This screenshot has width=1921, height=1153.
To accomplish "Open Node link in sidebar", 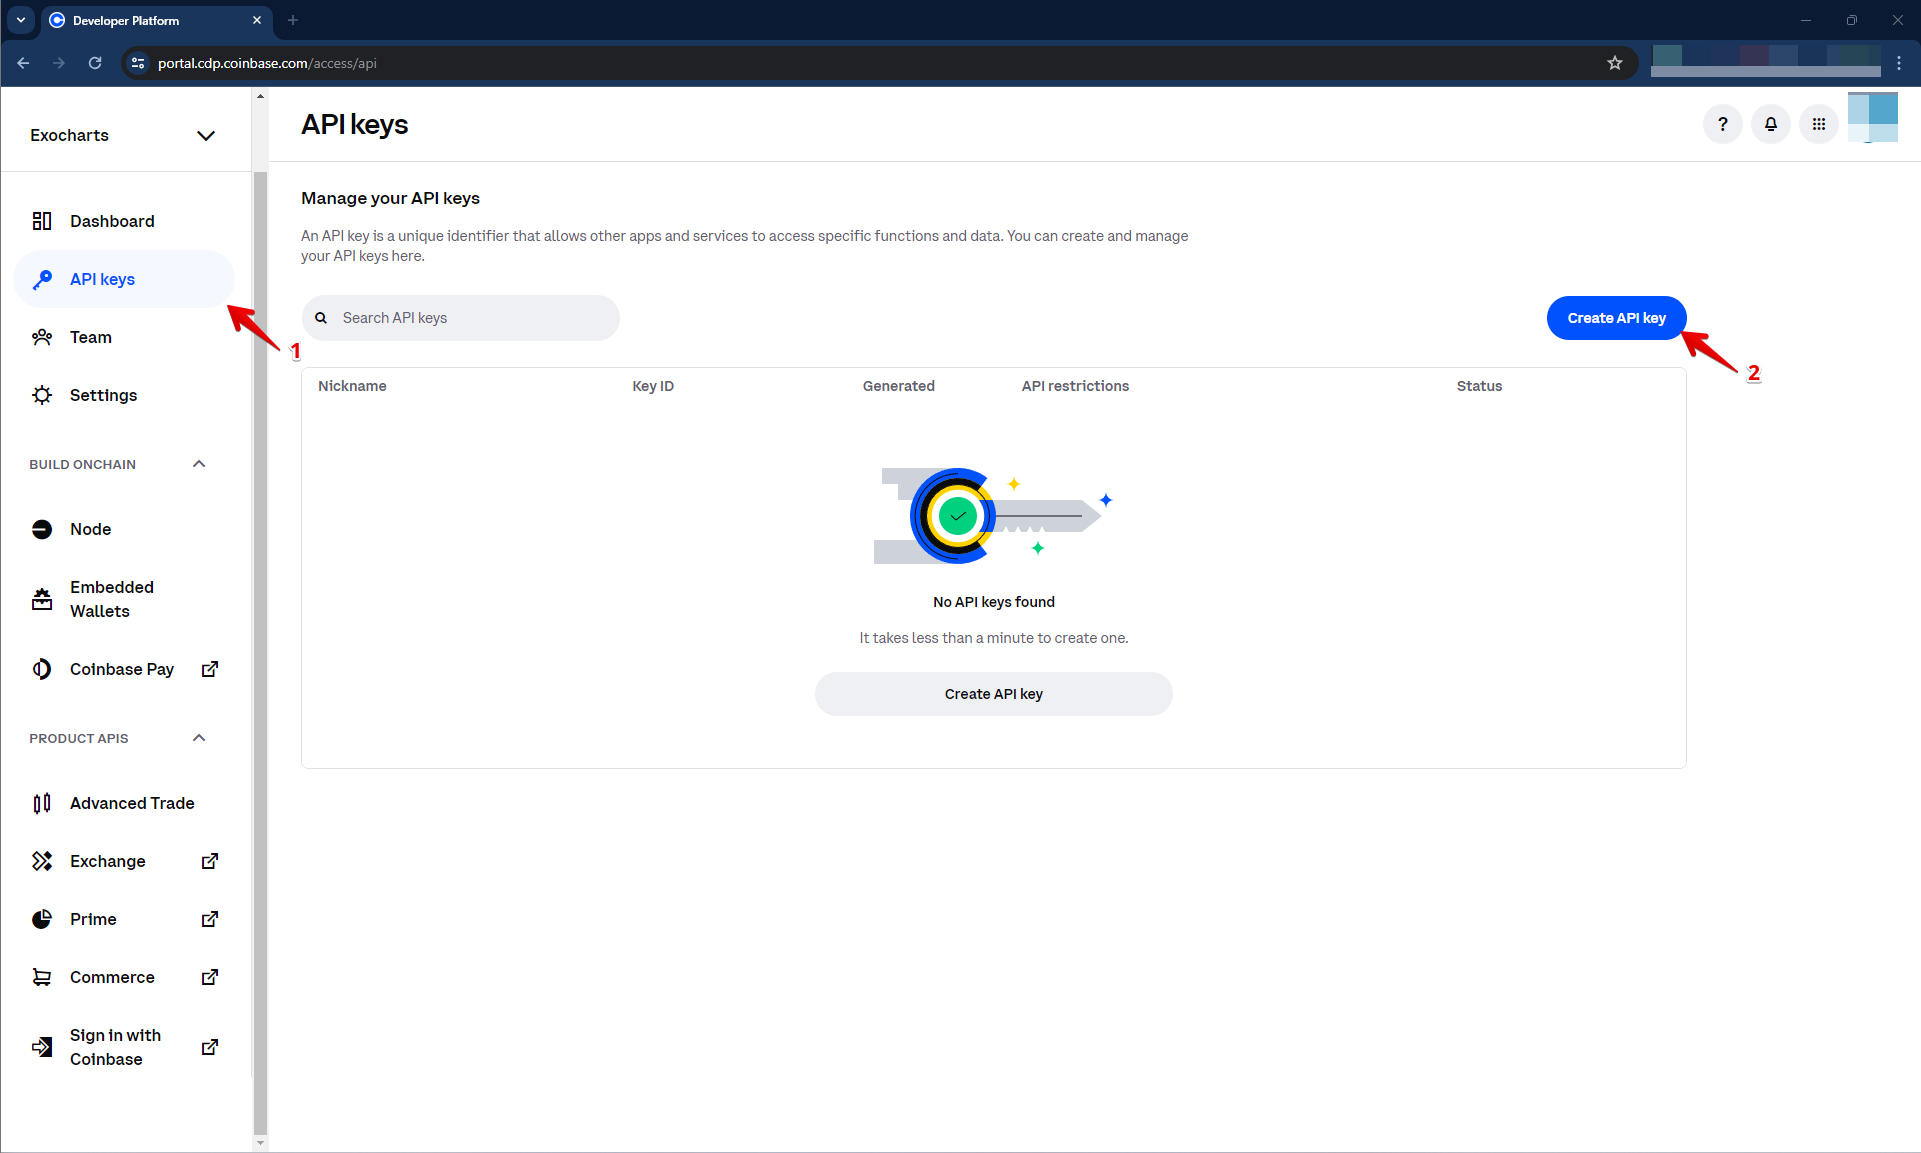I will [124, 529].
